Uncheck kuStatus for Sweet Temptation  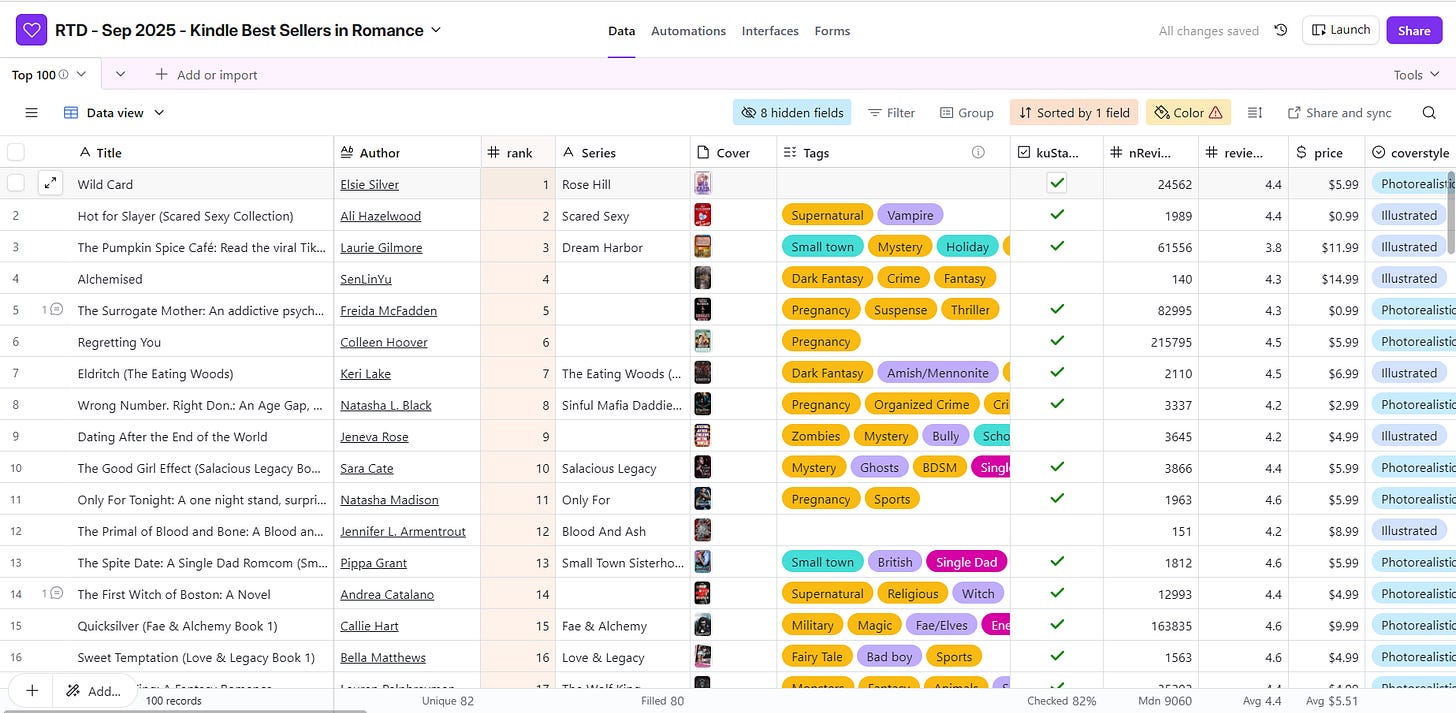[1057, 657]
